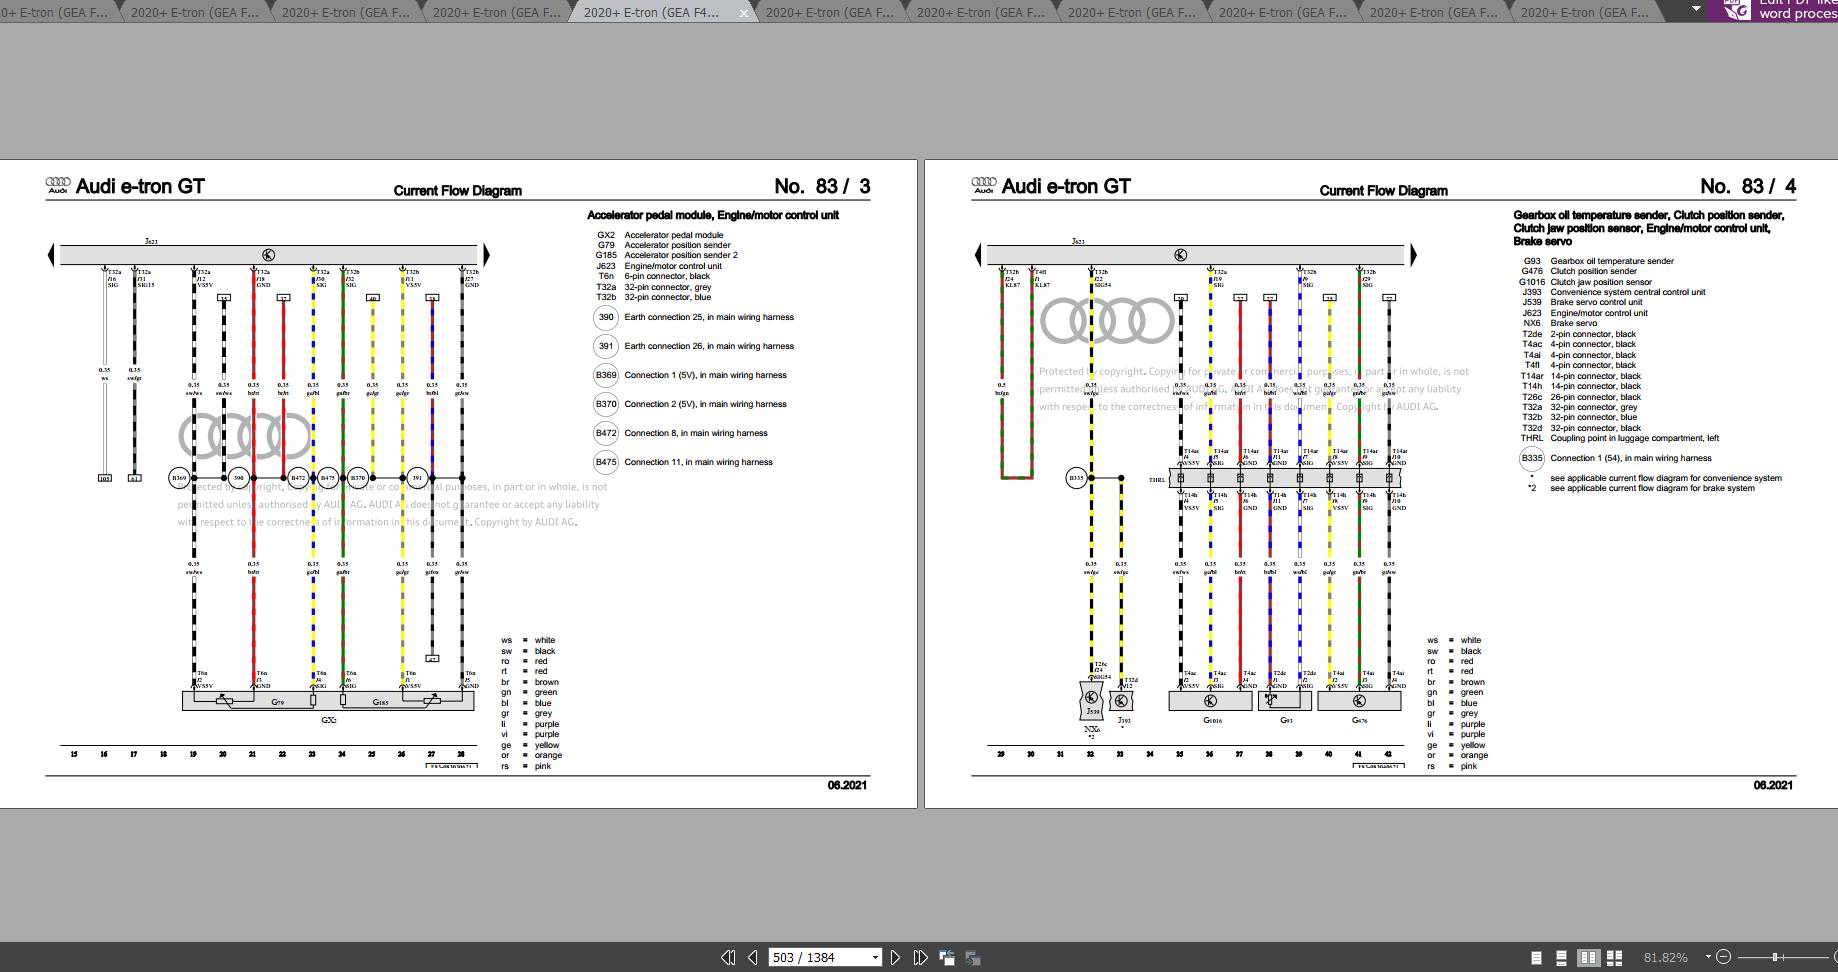Click the page label No. 83 / 4

point(1748,186)
